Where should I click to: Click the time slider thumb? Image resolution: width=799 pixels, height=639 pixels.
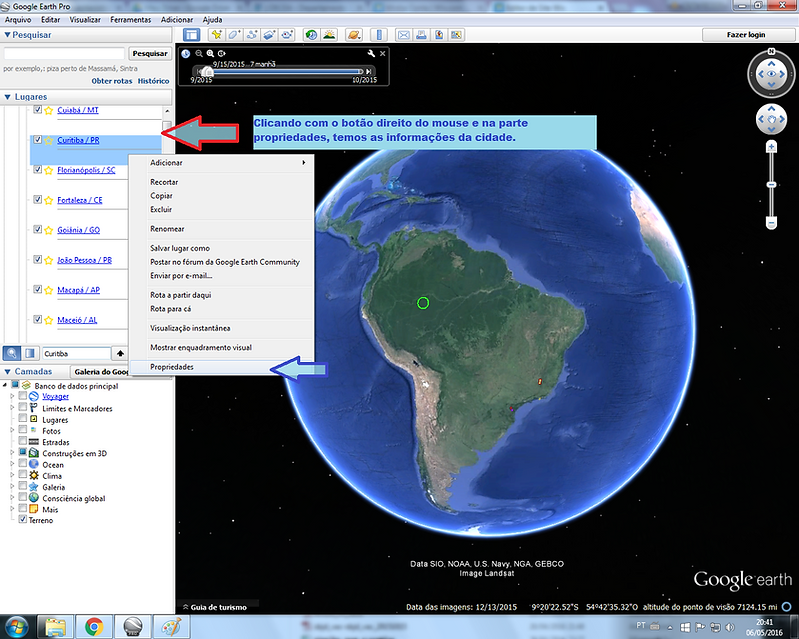tap(207, 71)
